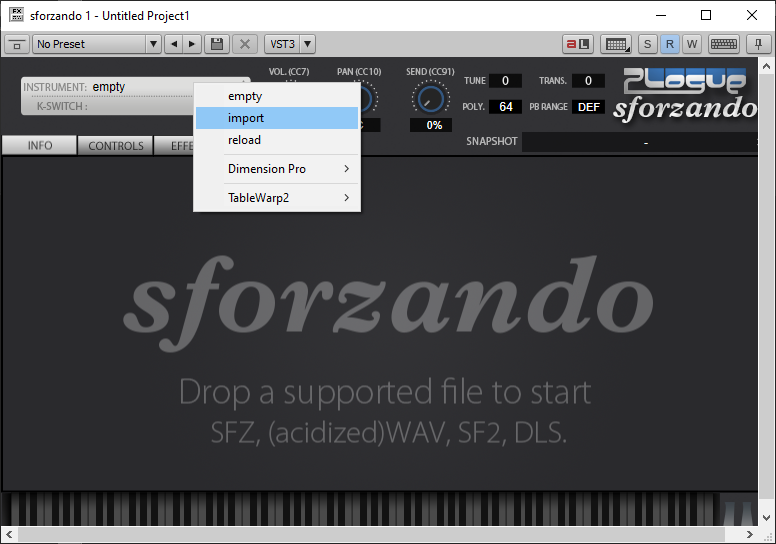Open the VST3 dropdown menu
The width and height of the screenshot is (776, 544).
click(290, 44)
